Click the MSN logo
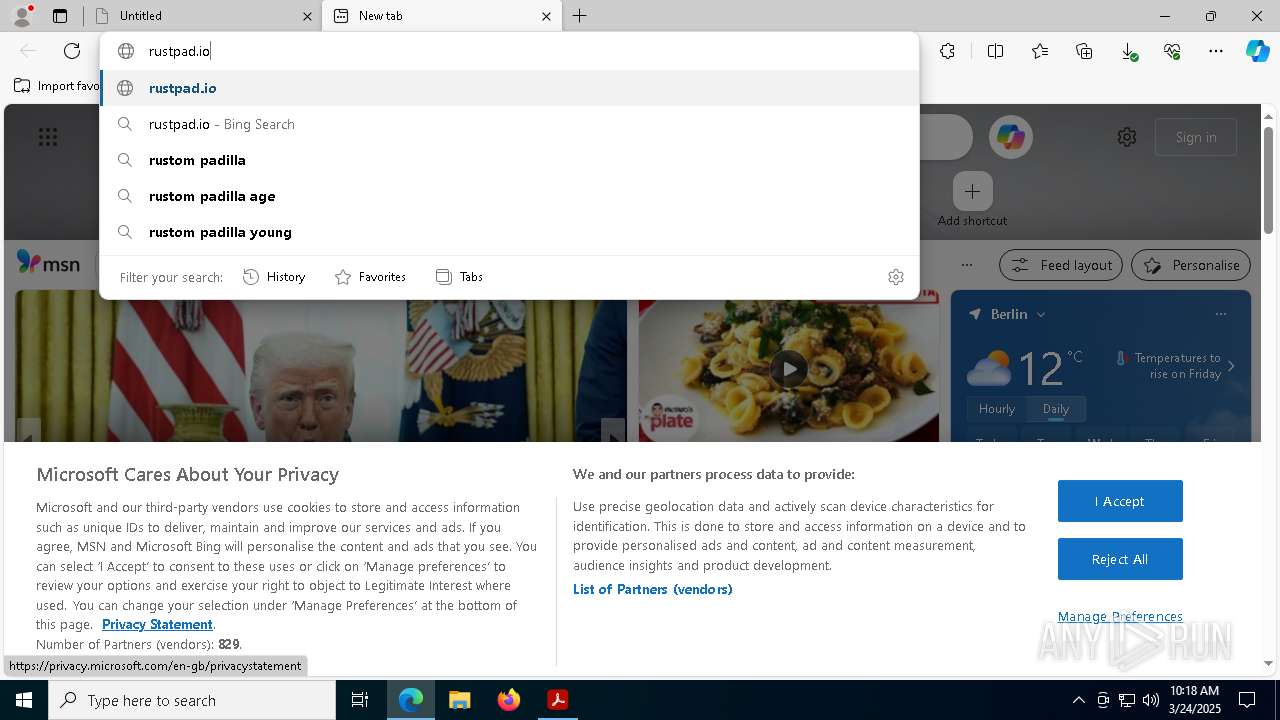Image resolution: width=1280 pixels, height=720 pixels. coord(48,263)
